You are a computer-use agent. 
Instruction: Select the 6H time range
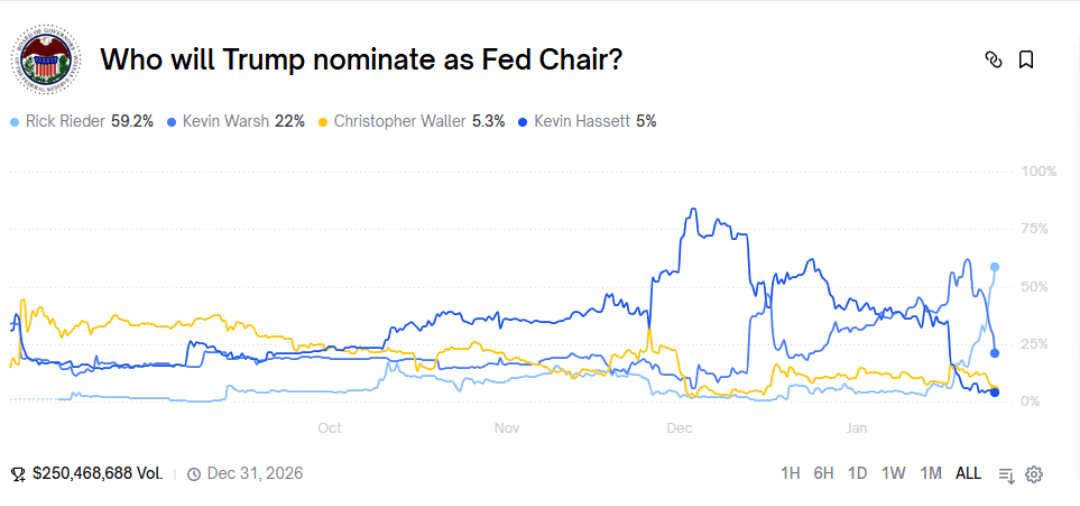(x=824, y=473)
